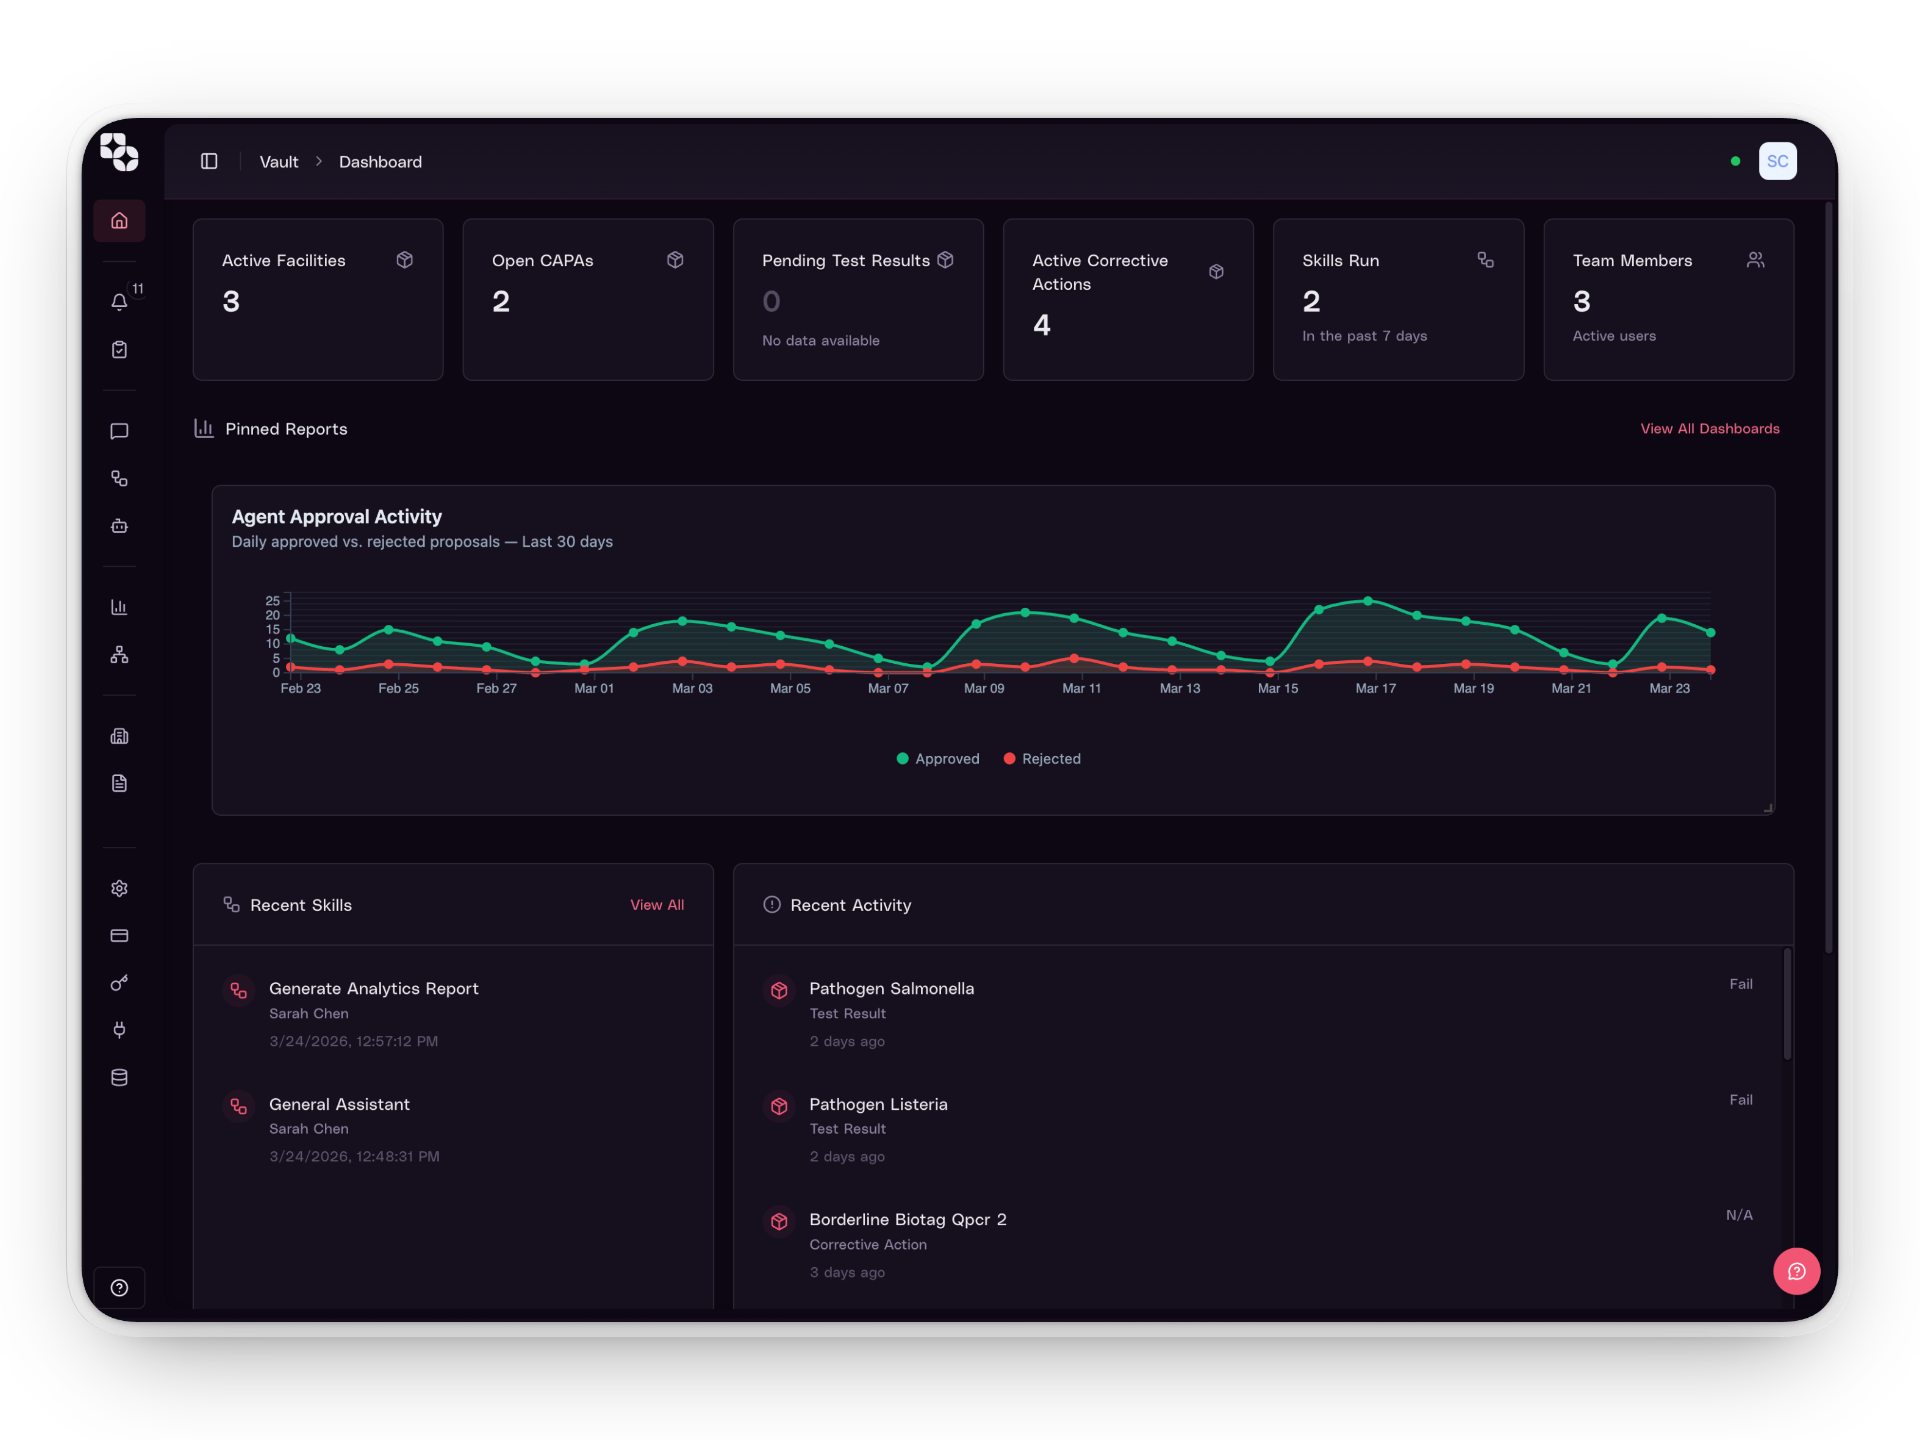Screen dimensions: 1920x1440
Task: Click View All in Recent Skills panel
Action: coord(657,904)
